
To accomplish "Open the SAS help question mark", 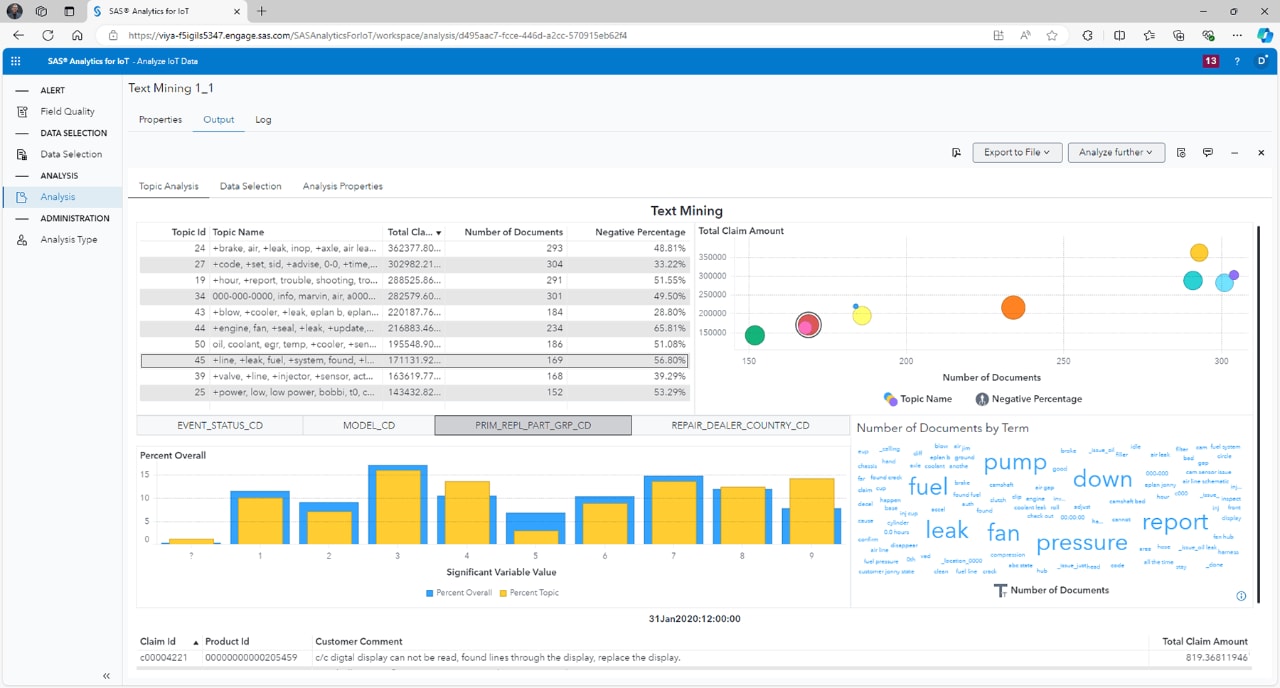I will [1237, 61].
